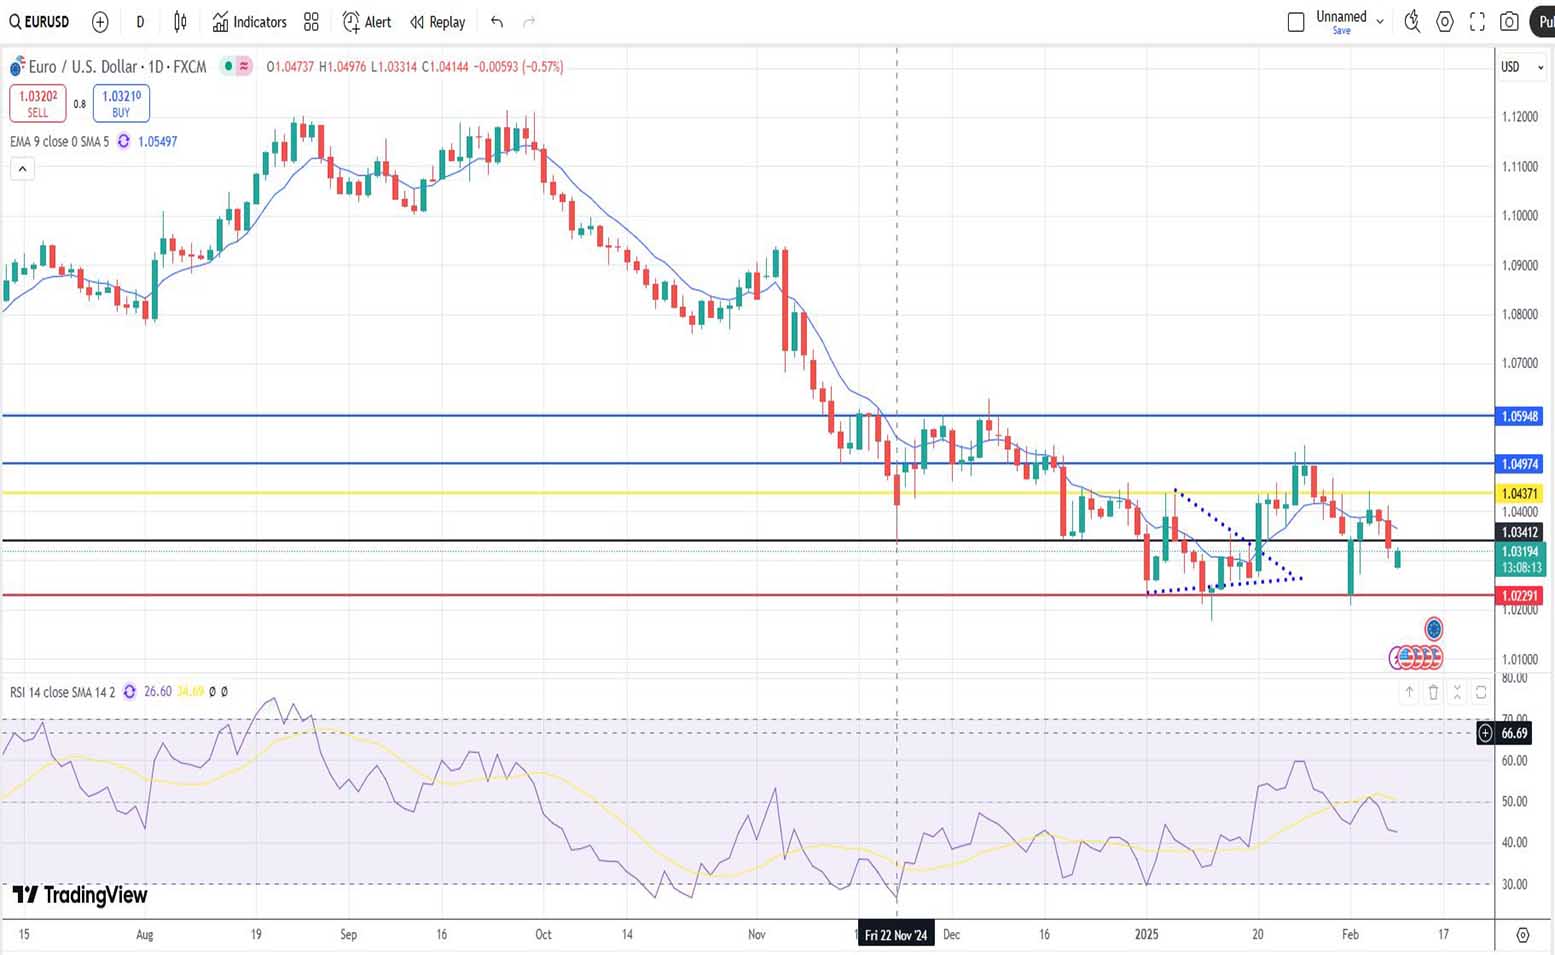Image resolution: width=1555 pixels, height=955 pixels.
Task: Enter fullscreen mode
Action: pyautogui.click(x=1477, y=22)
